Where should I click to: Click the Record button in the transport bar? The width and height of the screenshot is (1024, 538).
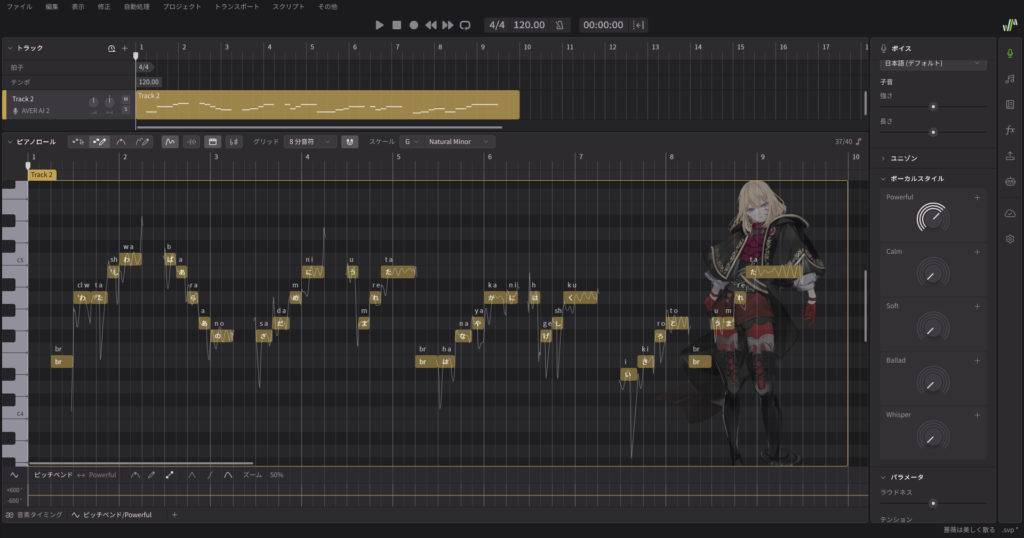[x=413, y=24]
